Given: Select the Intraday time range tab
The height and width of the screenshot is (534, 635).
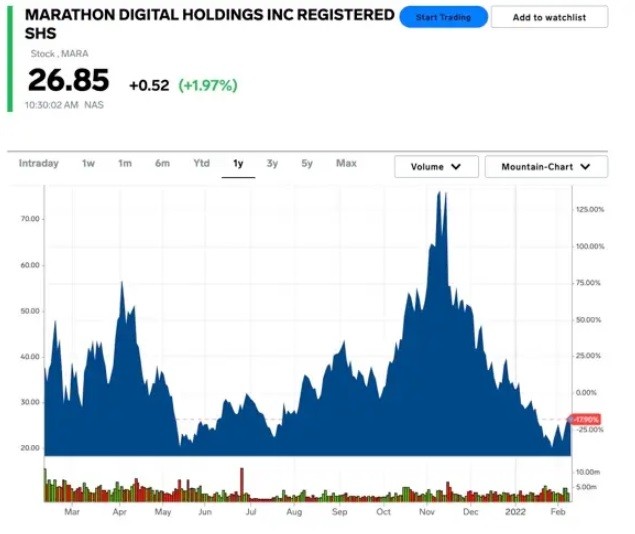Looking at the screenshot, I should coord(39,163).
